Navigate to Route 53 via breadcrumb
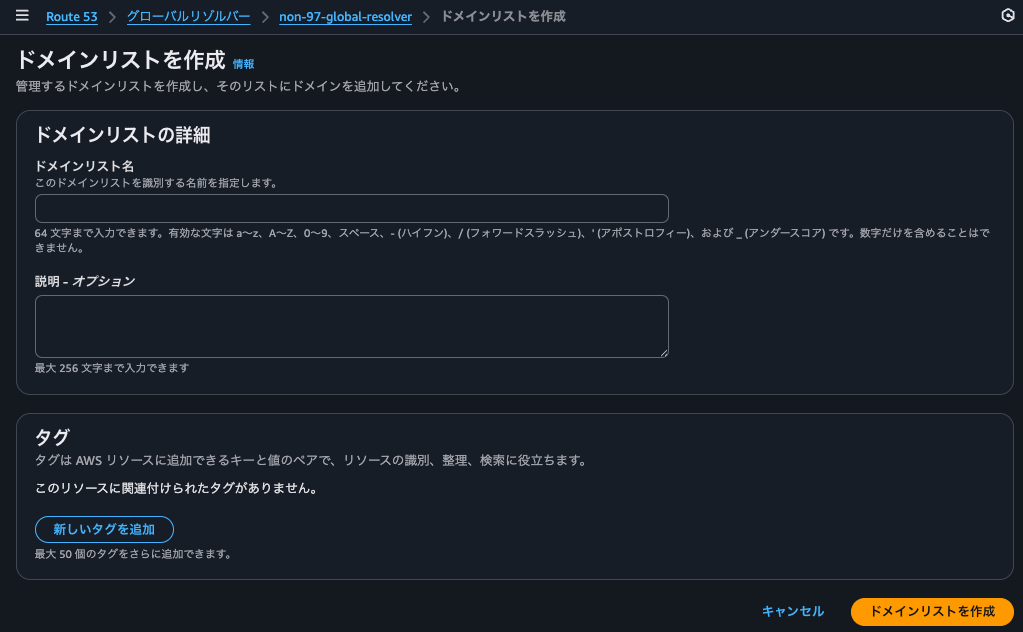 (x=71, y=16)
